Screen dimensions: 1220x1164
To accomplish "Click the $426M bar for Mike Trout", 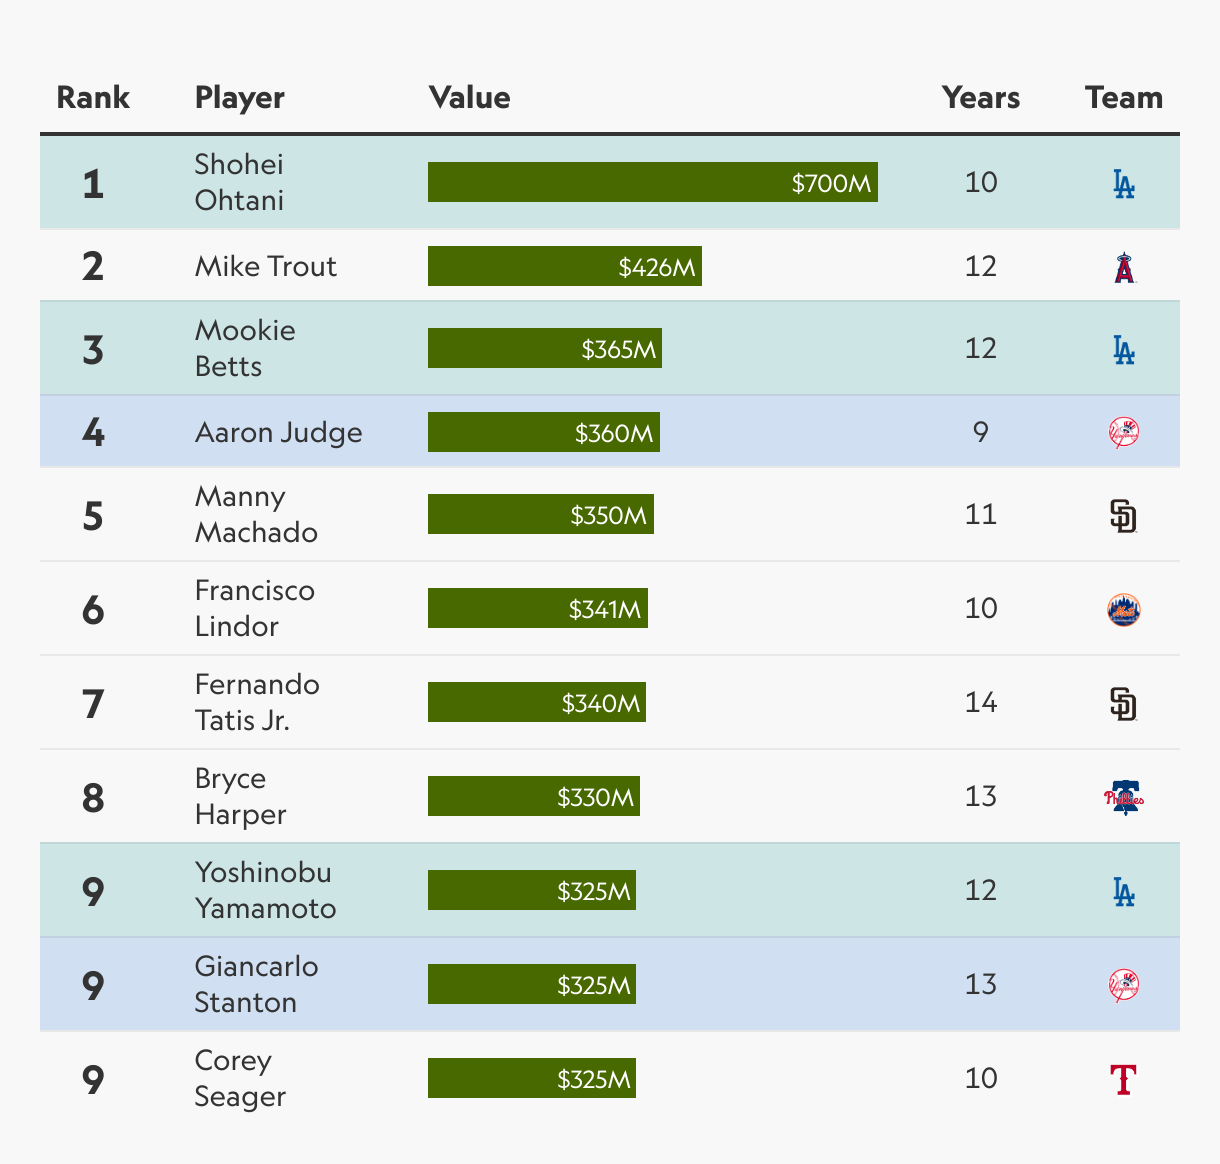I will (565, 266).
